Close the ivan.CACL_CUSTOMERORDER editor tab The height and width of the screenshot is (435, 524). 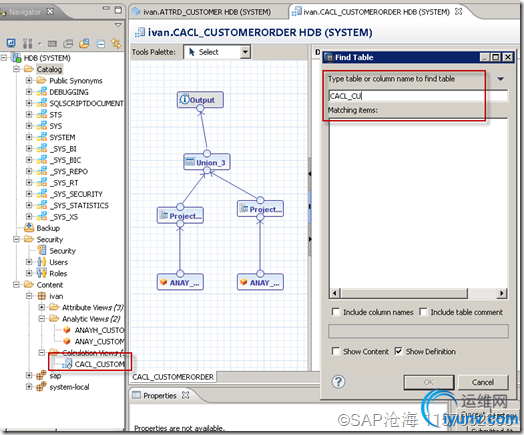click(459, 12)
